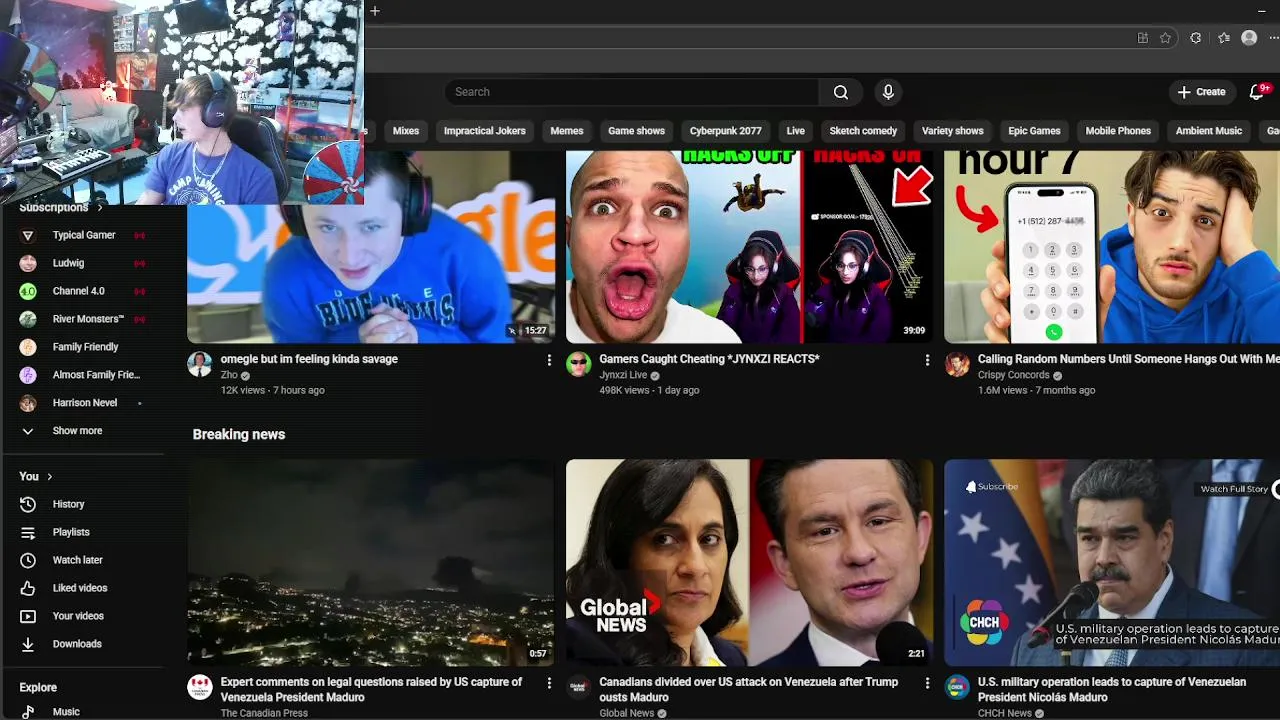
Task: Select the Mobile Phones chip
Action: click(x=1118, y=131)
